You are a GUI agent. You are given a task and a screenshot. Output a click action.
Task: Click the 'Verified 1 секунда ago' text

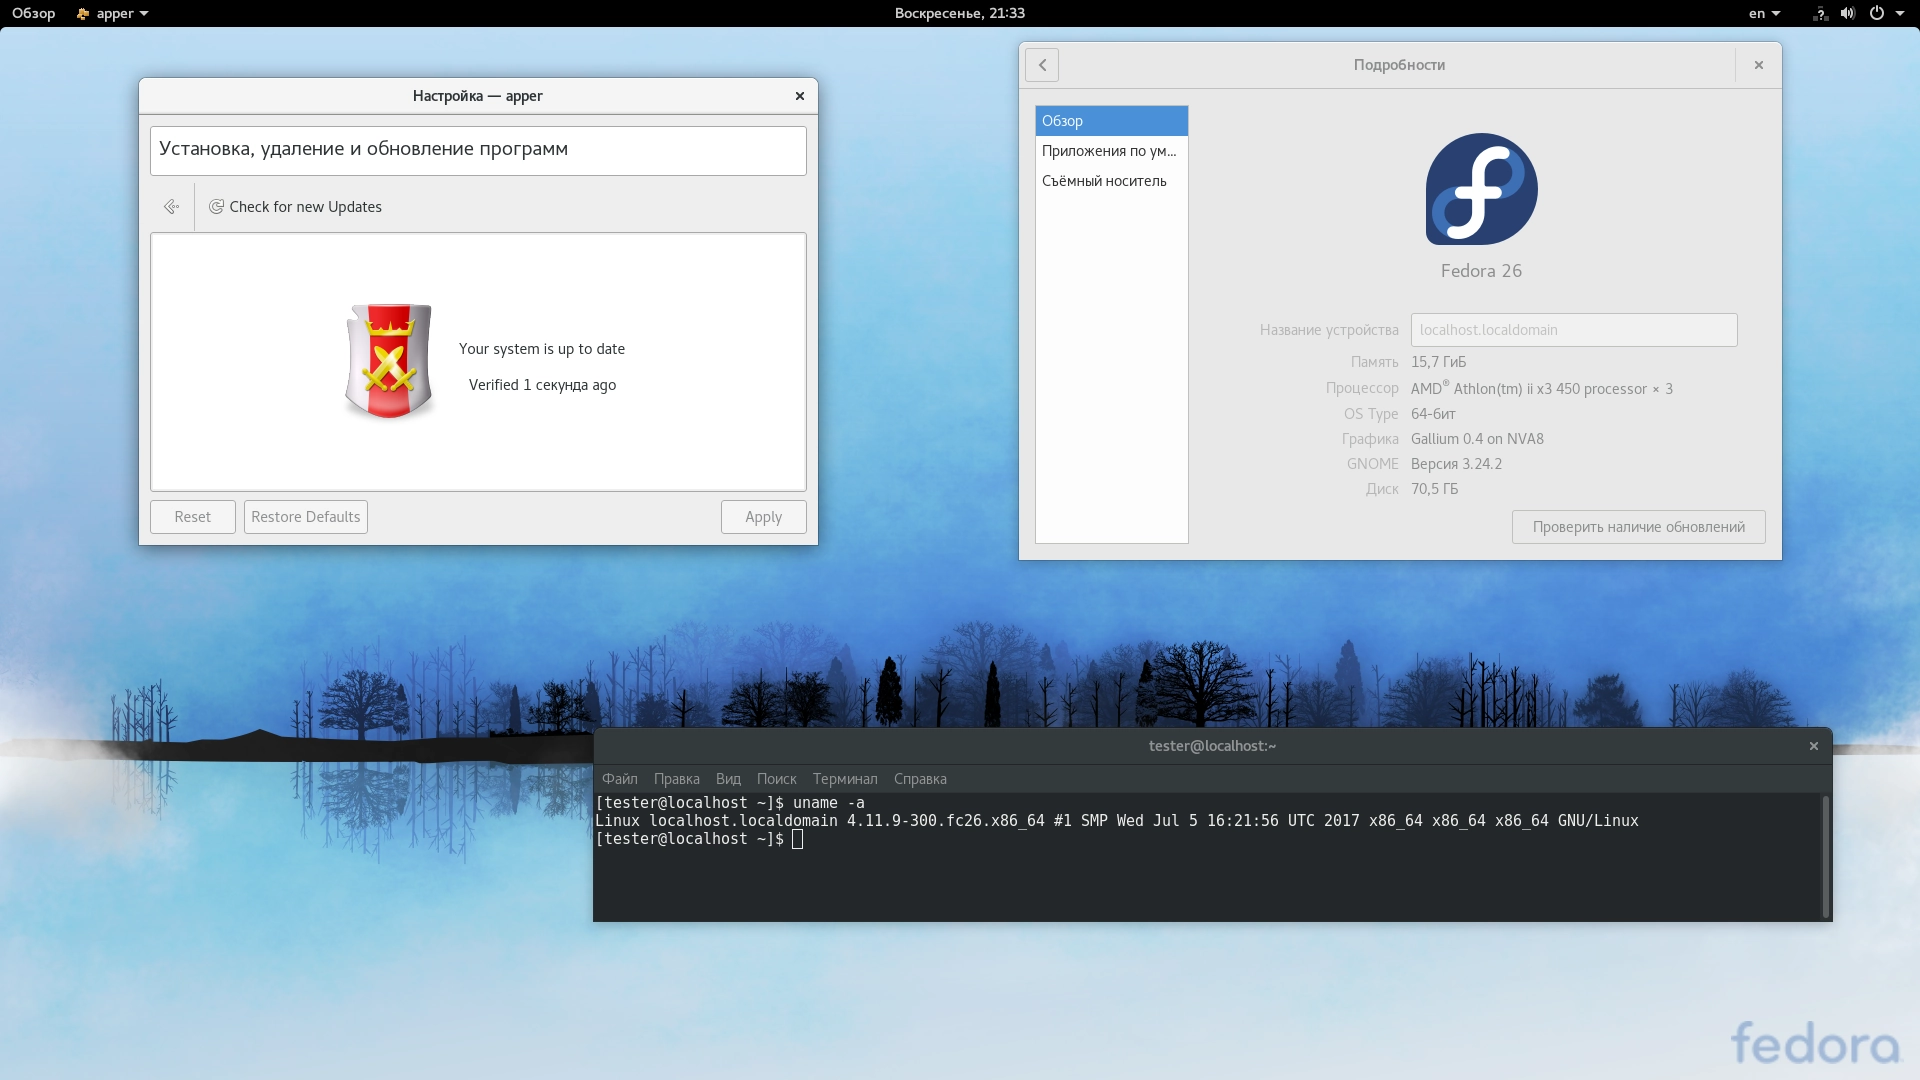(542, 385)
